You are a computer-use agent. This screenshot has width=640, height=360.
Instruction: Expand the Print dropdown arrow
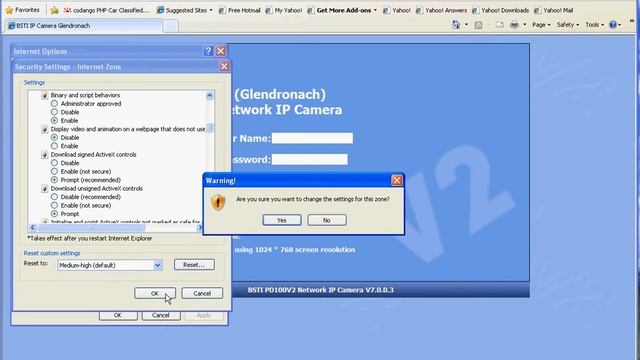524,25
